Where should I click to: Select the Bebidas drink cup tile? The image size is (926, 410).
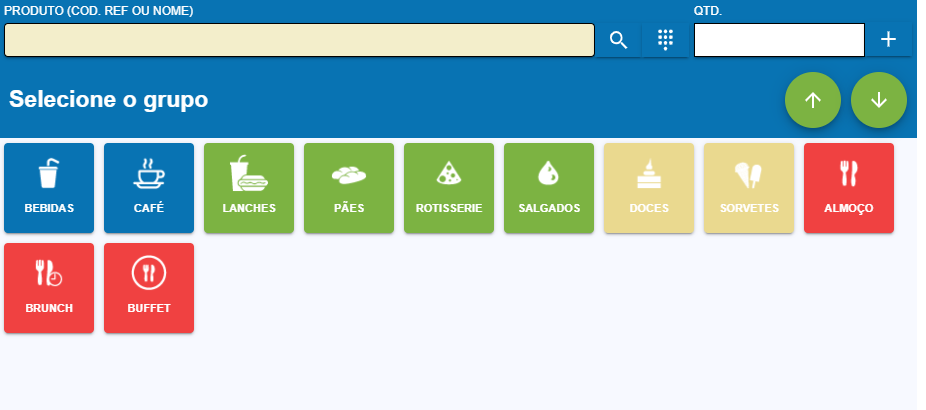point(49,188)
